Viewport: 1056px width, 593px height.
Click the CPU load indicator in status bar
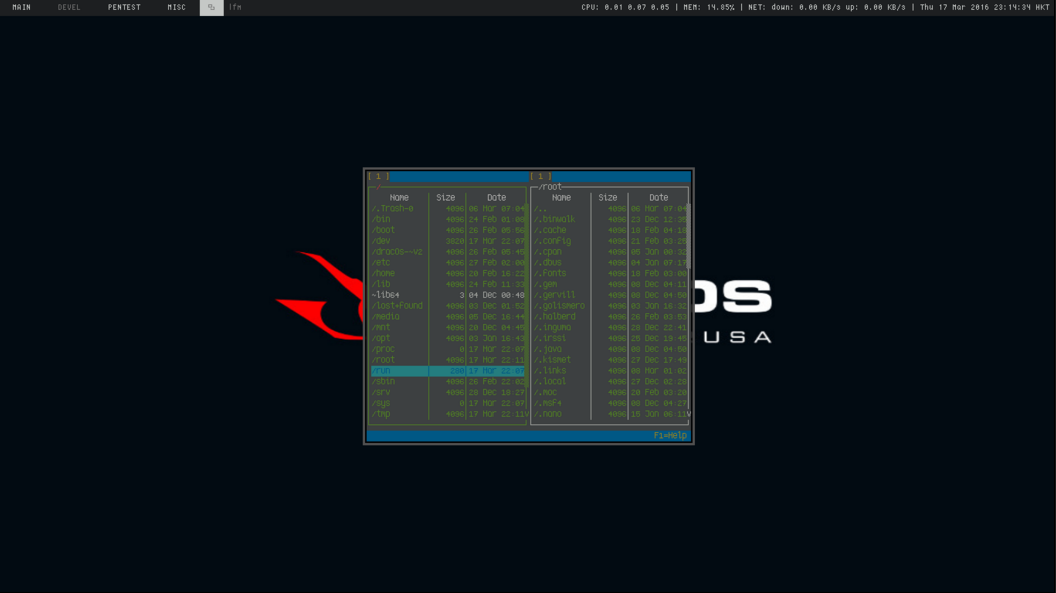[625, 7]
